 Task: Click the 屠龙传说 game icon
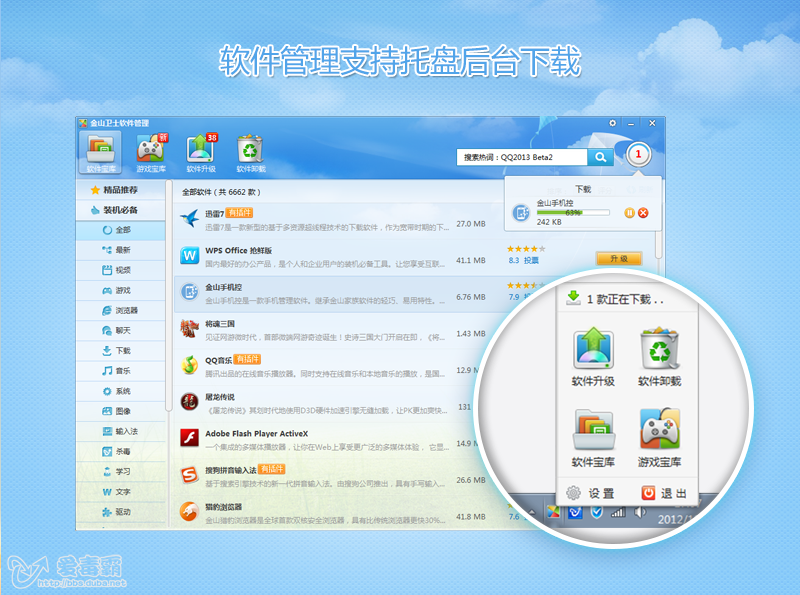(x=189, y=402)
